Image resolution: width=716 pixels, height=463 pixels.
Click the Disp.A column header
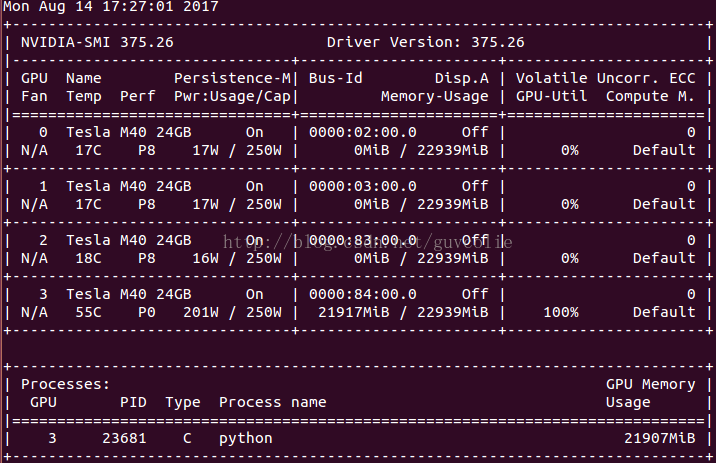pos(462,78)
